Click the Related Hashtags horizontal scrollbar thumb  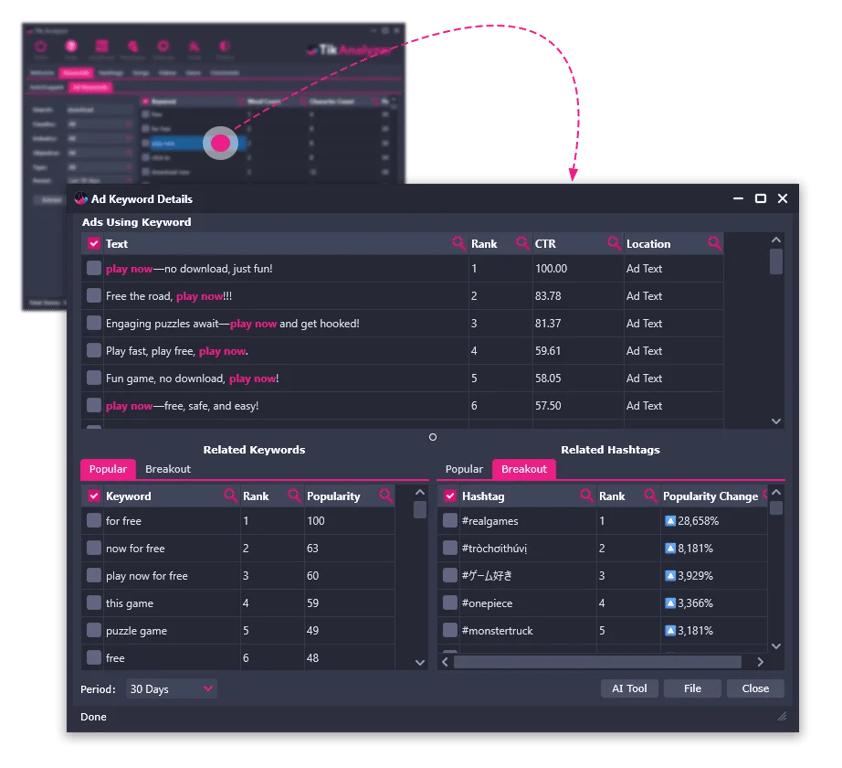[x=598, y=662]
